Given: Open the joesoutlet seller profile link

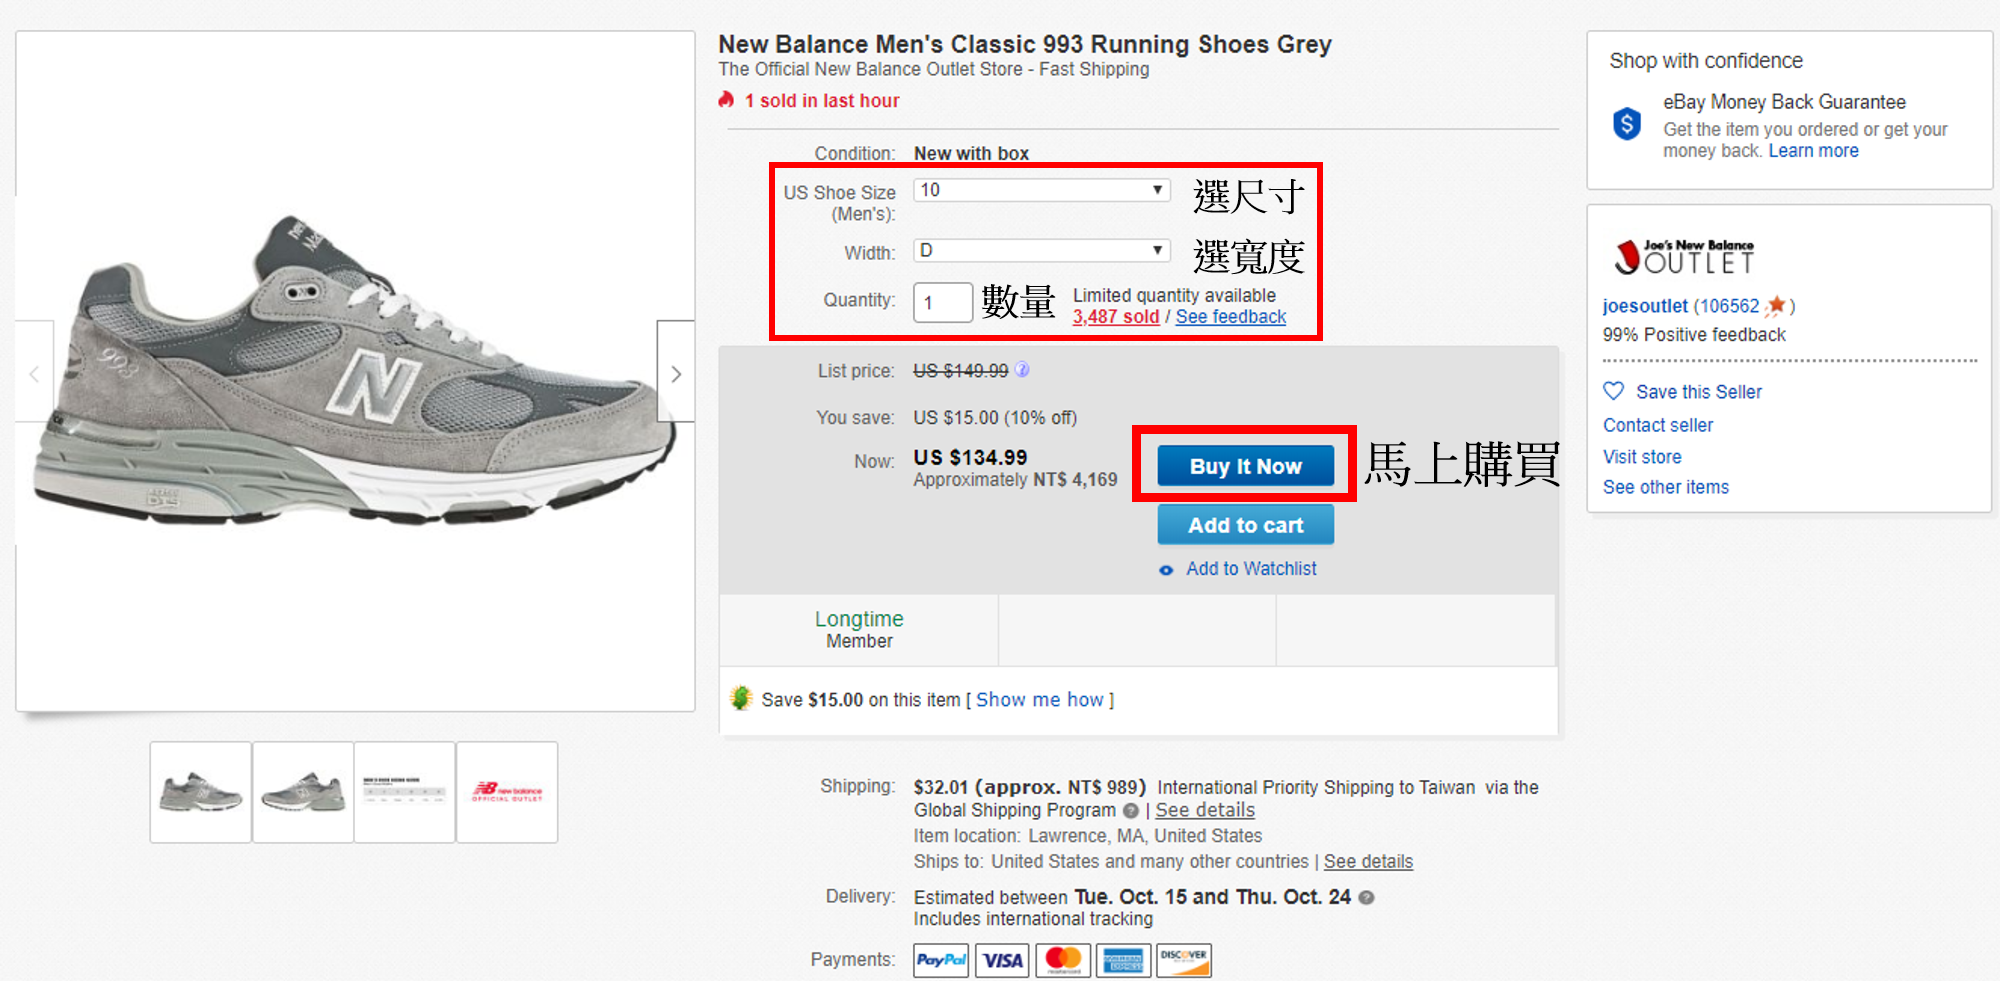Looking at the screenshot, I should tap(1645, 306).
